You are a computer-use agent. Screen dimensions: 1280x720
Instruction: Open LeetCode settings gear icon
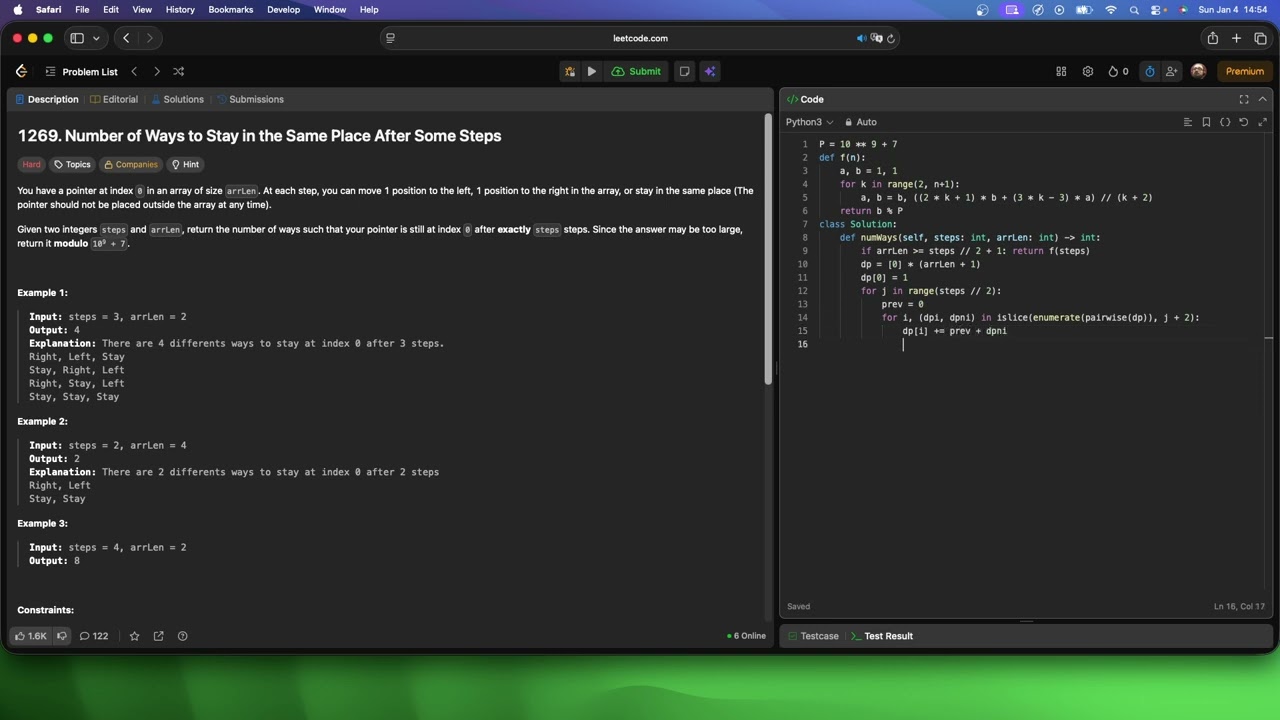coord(1088,71)
